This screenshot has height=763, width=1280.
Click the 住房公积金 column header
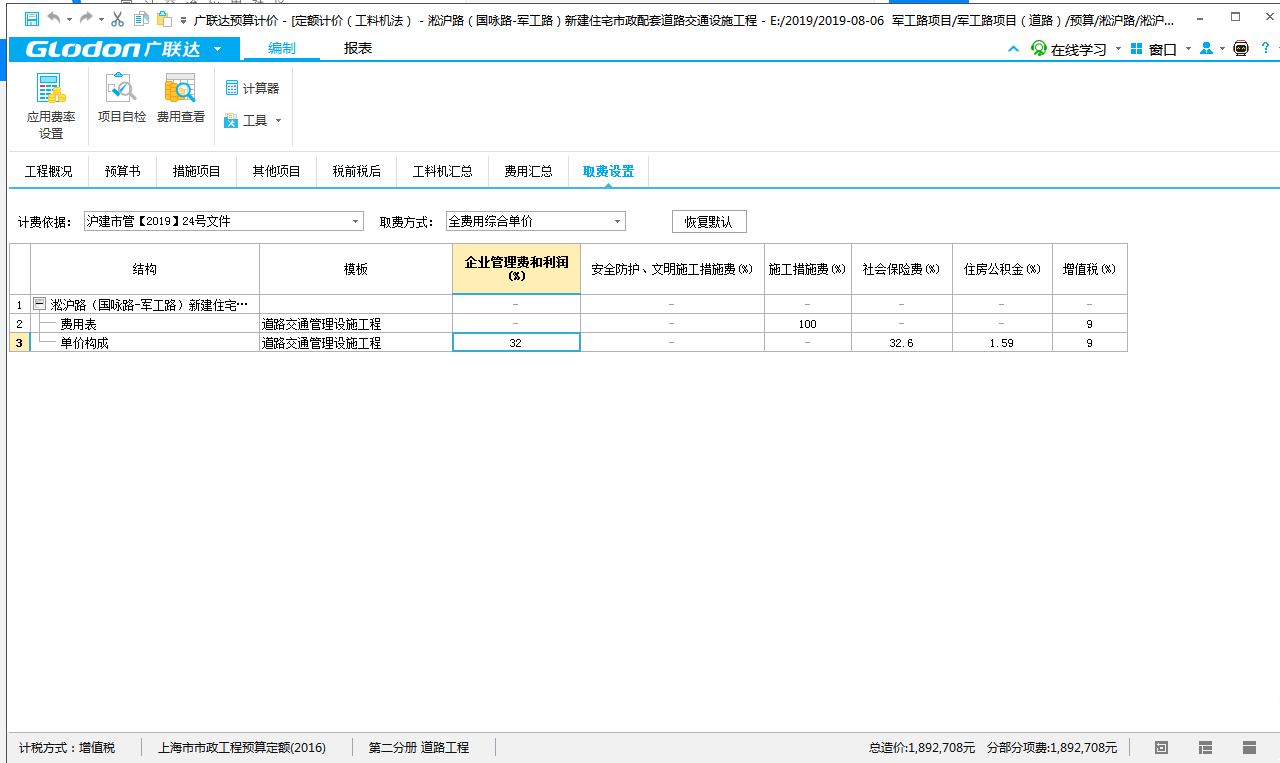tap(1001, 269)
